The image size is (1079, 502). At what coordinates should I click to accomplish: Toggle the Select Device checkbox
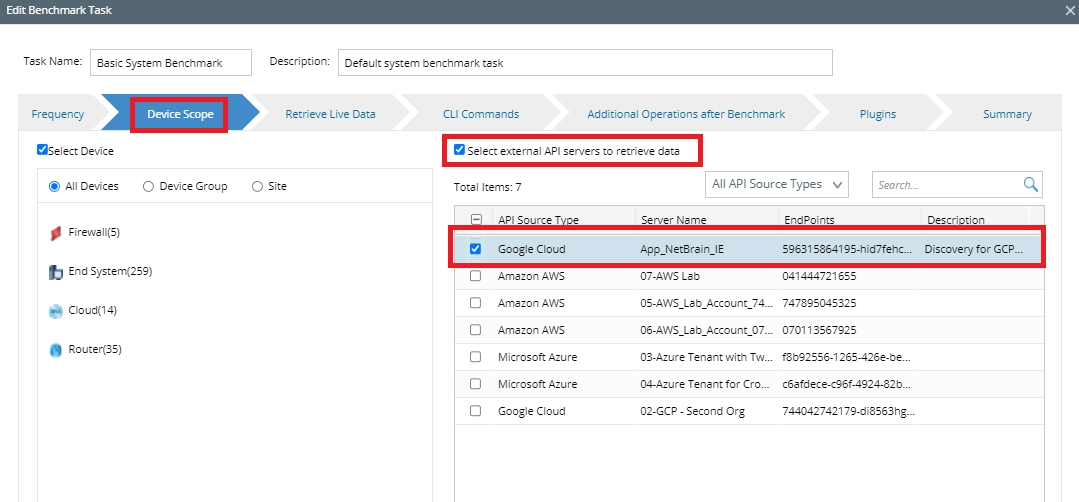click(x=42, y=151)
